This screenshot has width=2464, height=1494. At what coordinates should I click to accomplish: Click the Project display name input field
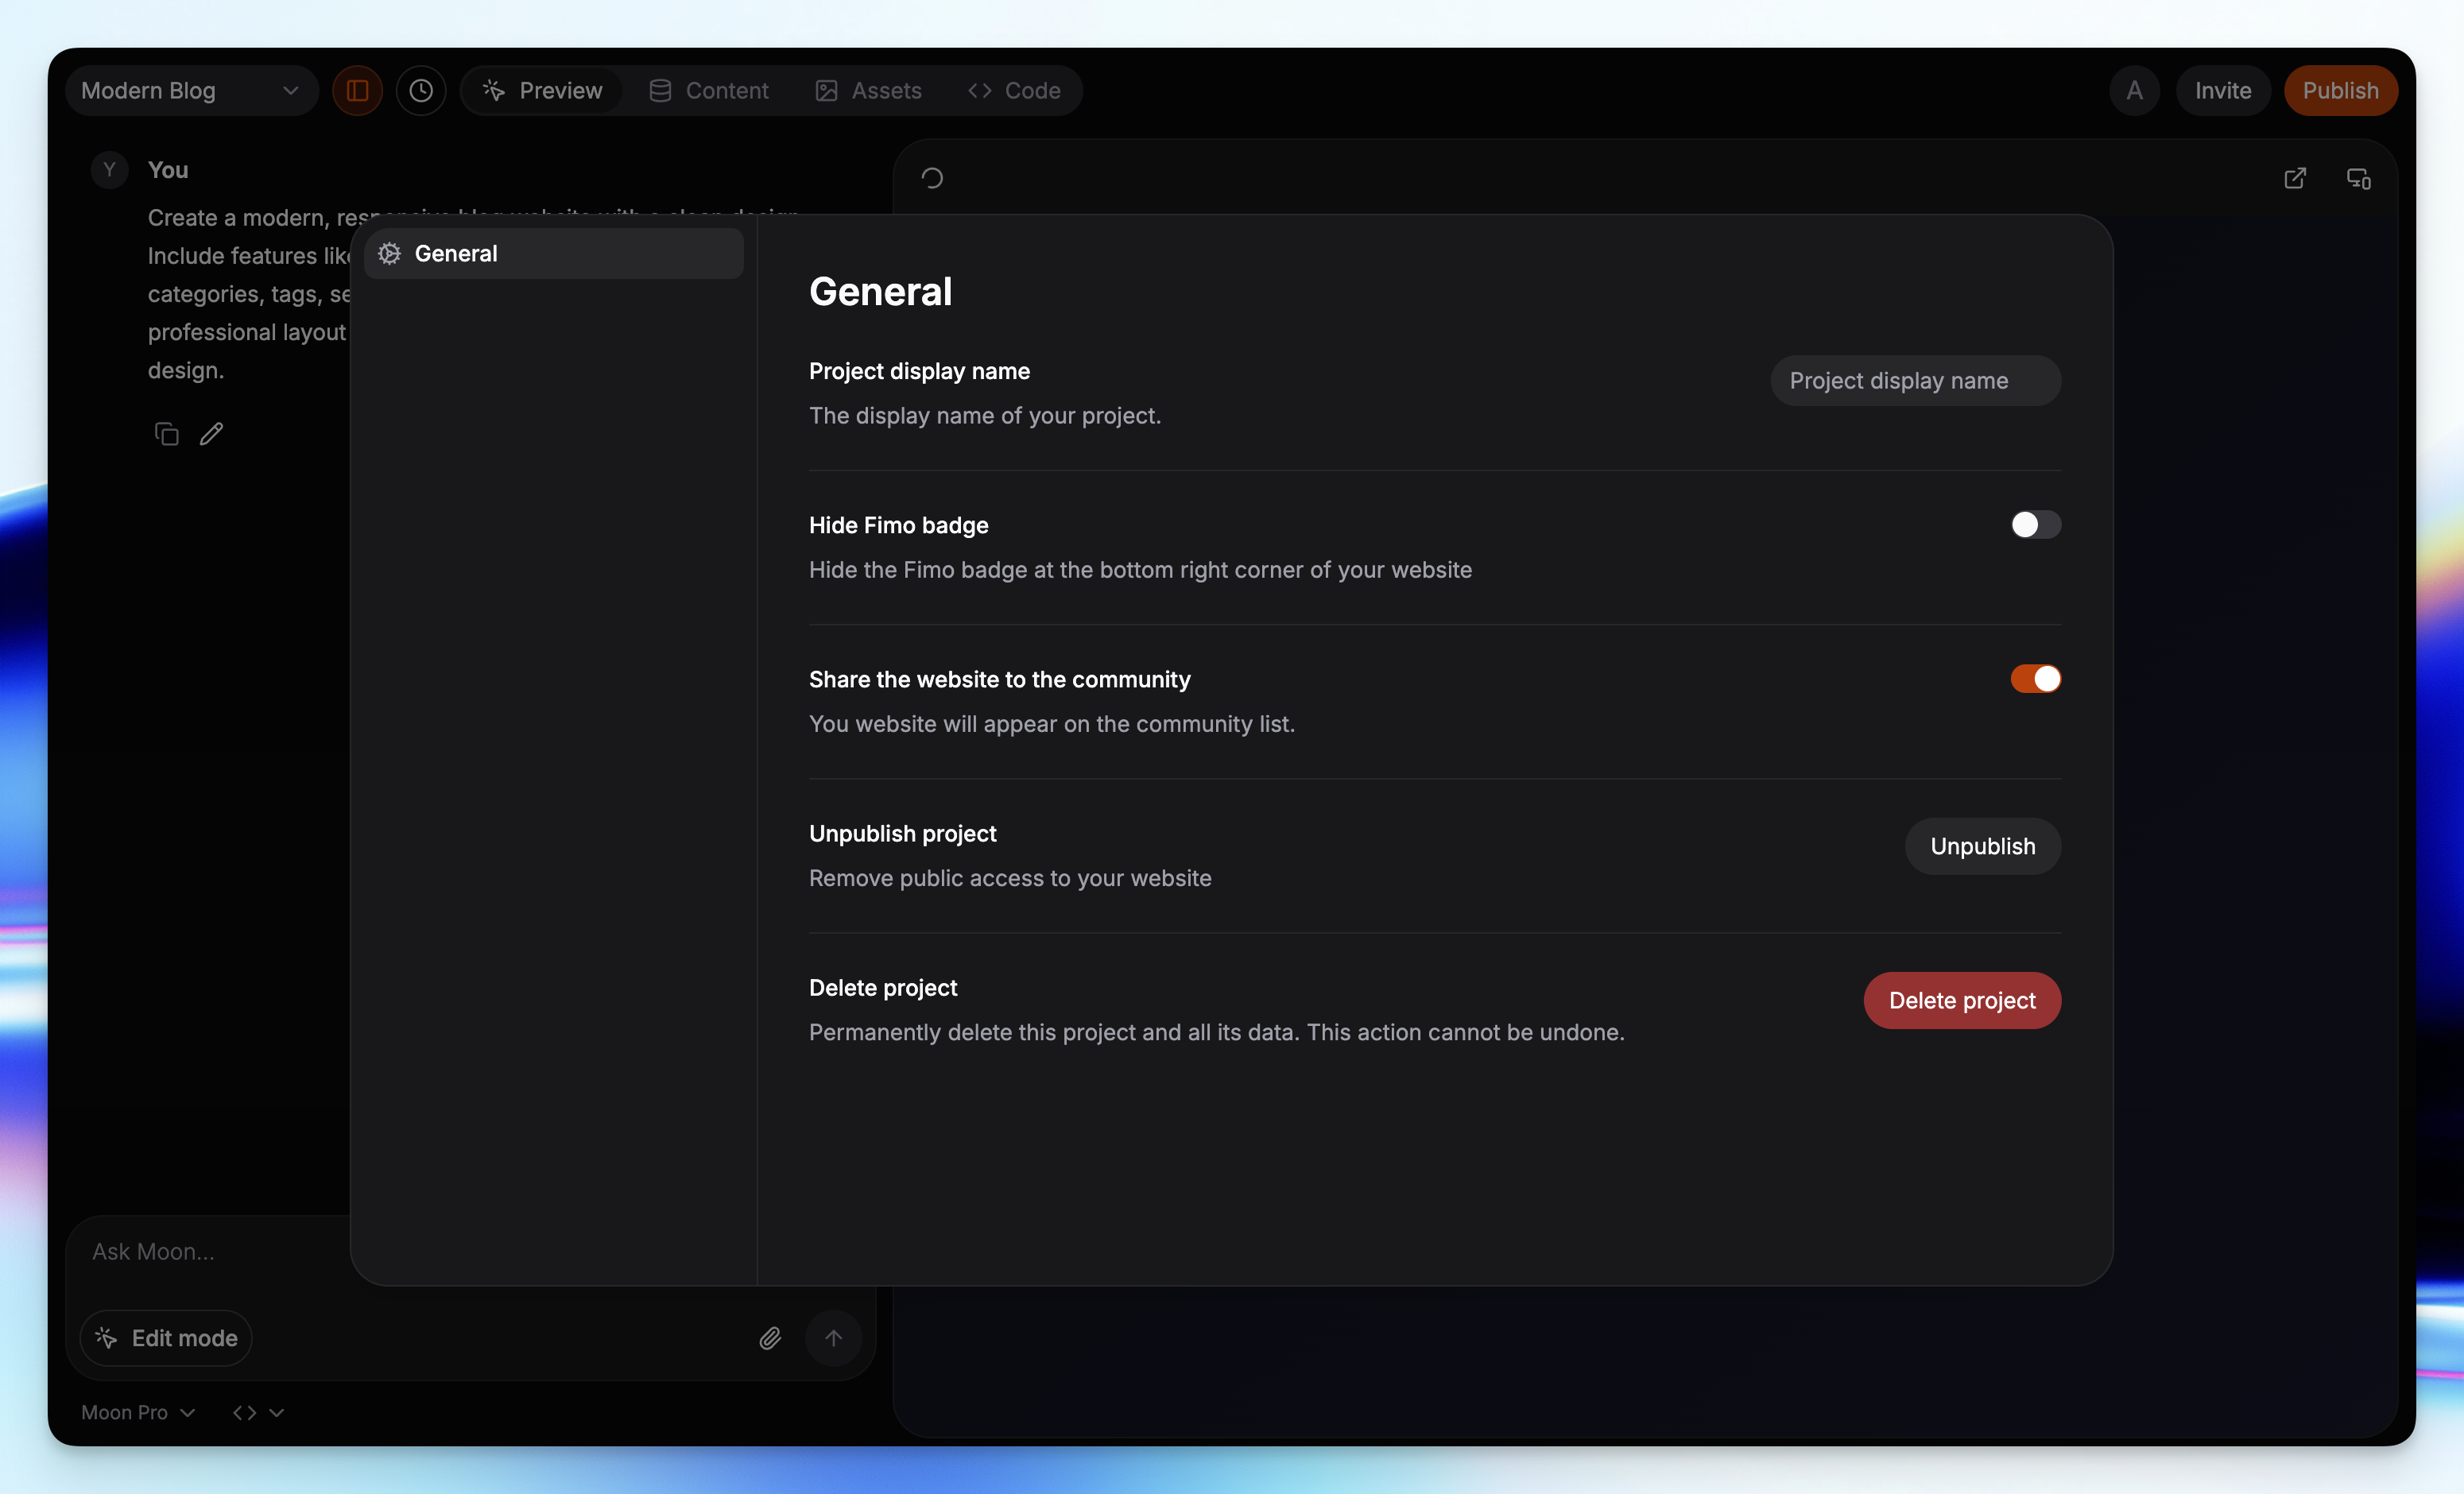point(1913,380)
